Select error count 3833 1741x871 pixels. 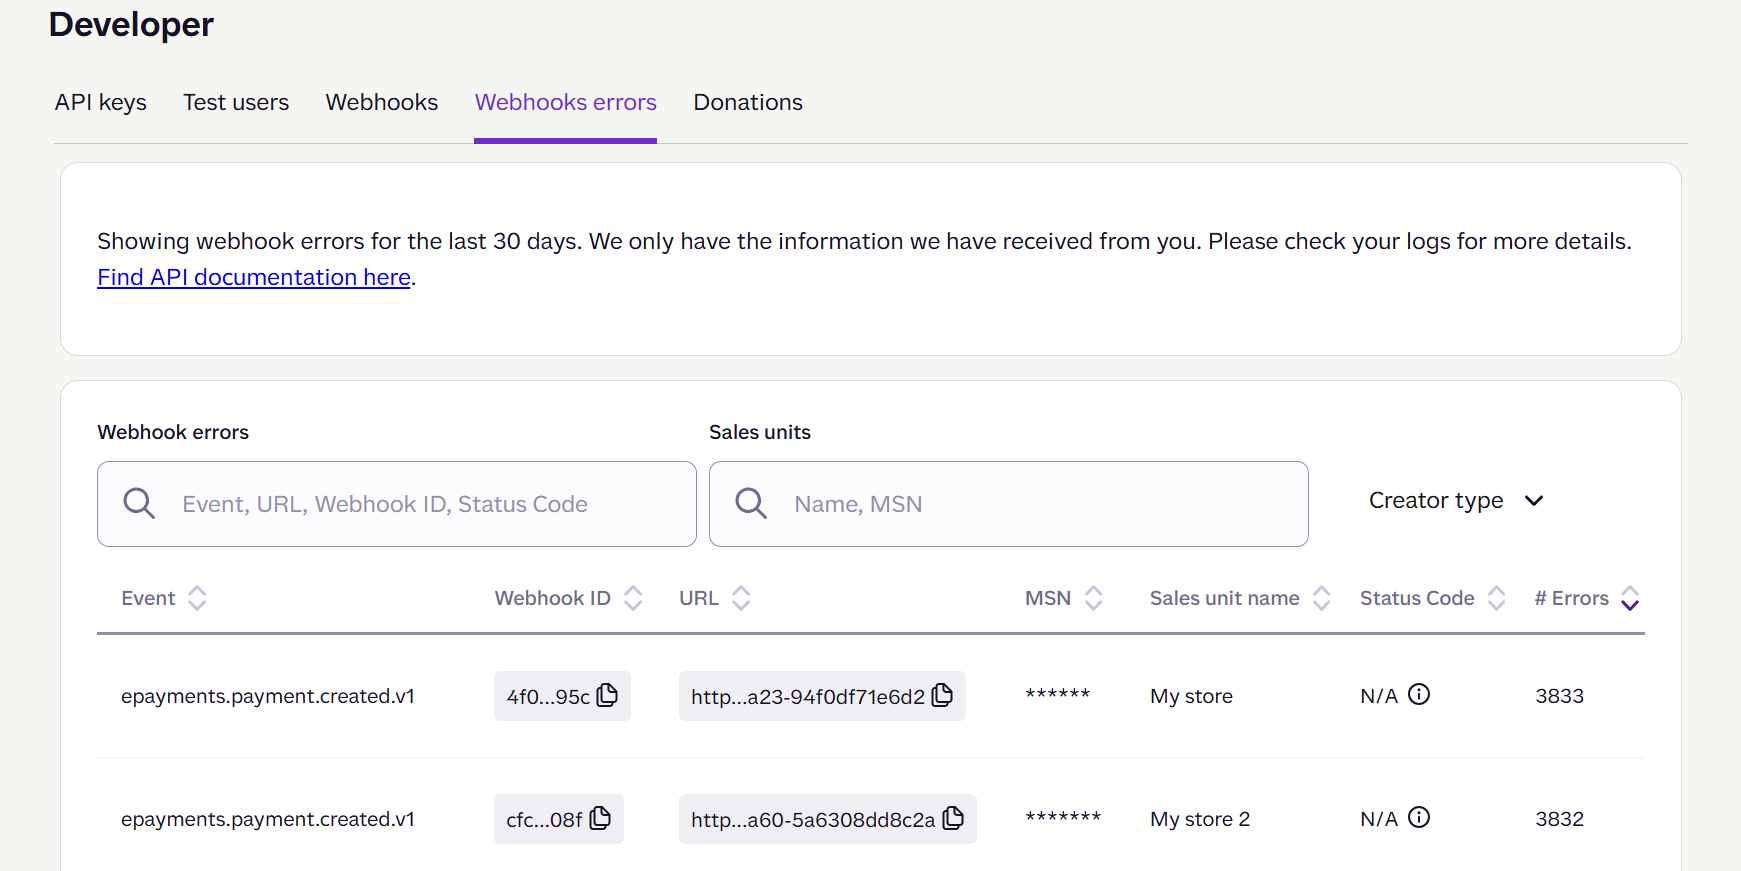click(1560, 696)
